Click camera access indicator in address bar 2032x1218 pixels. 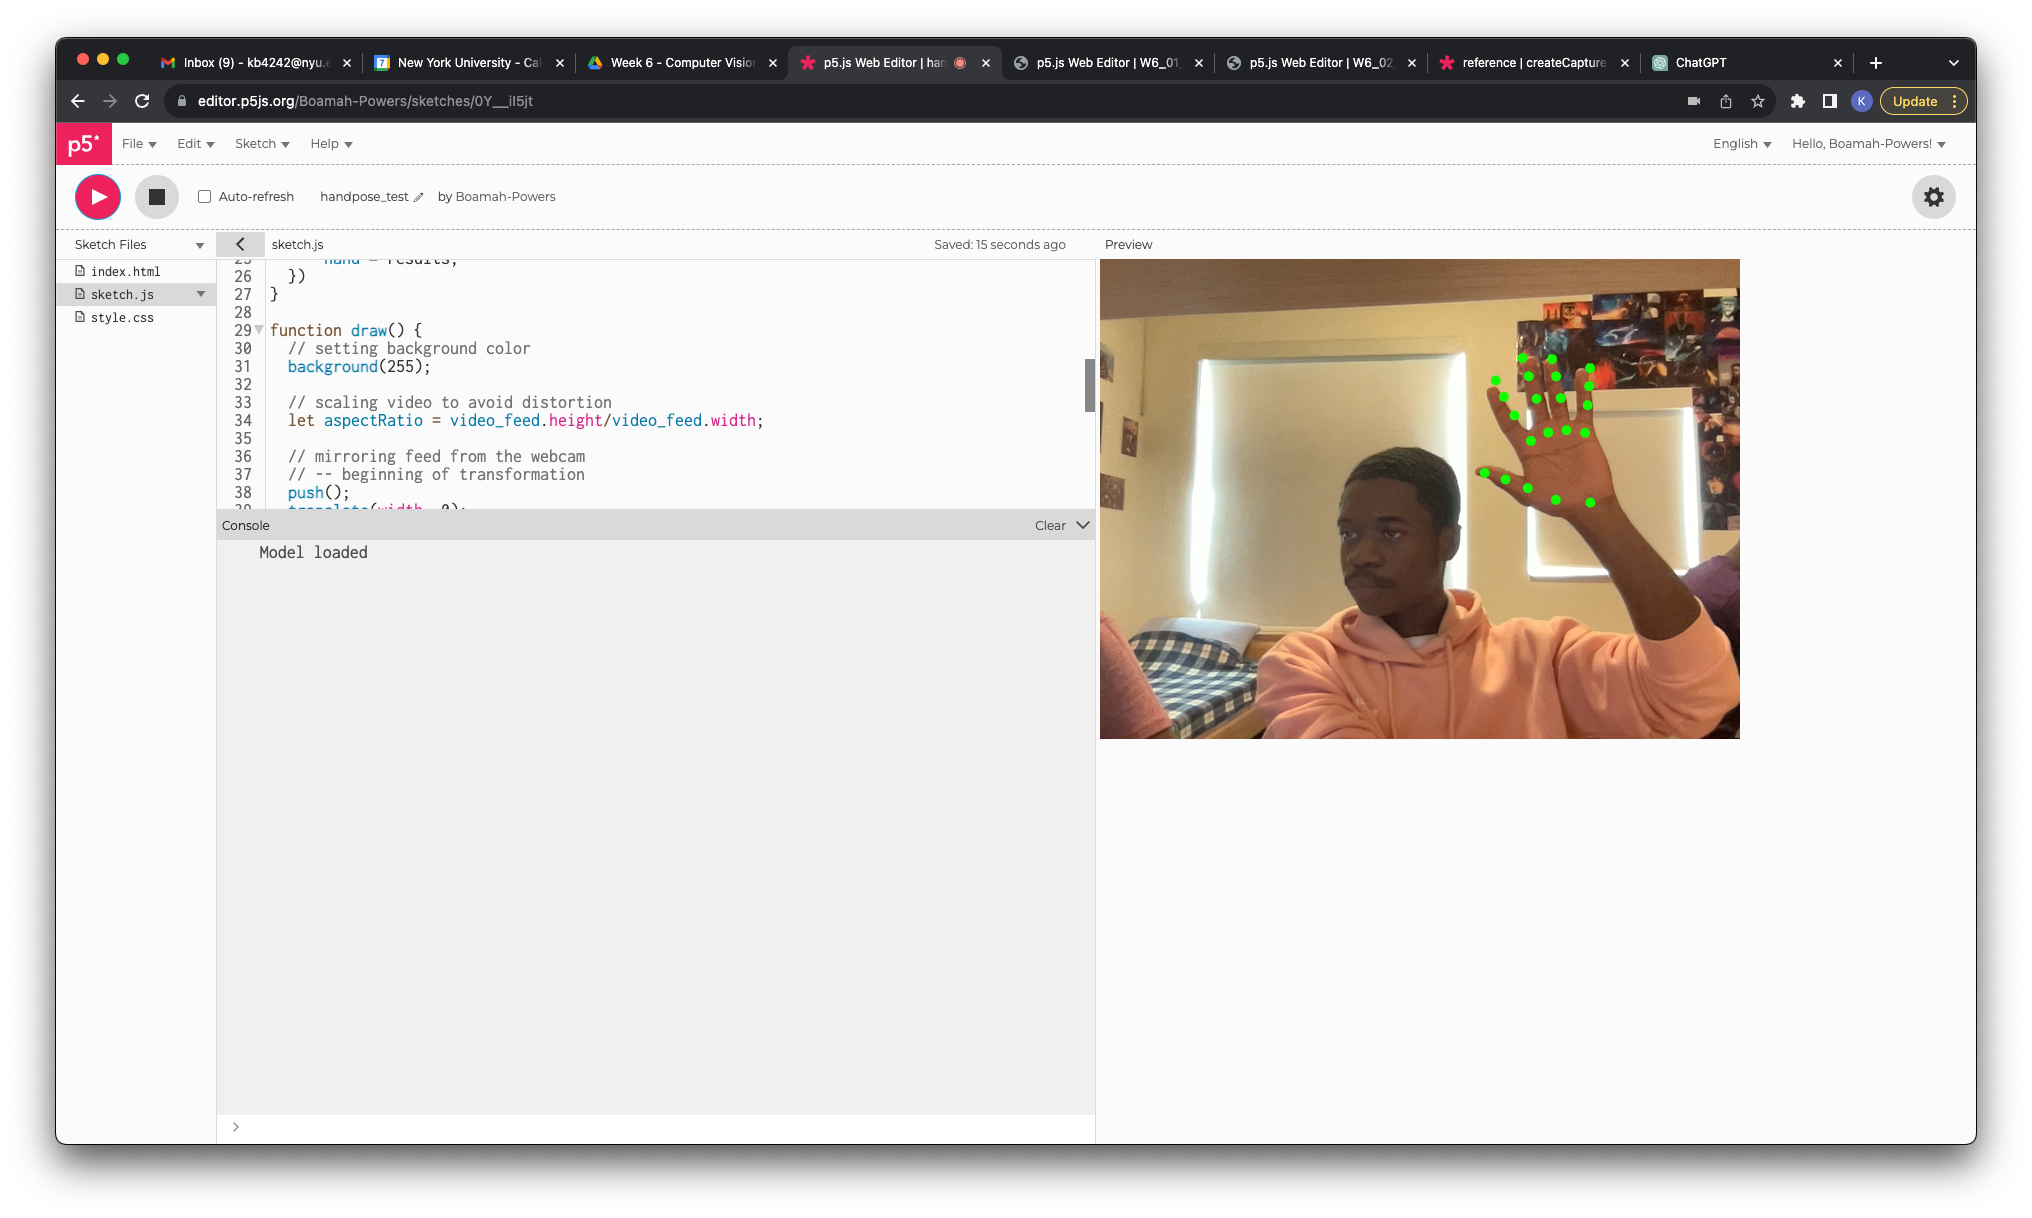[1694, 101]
